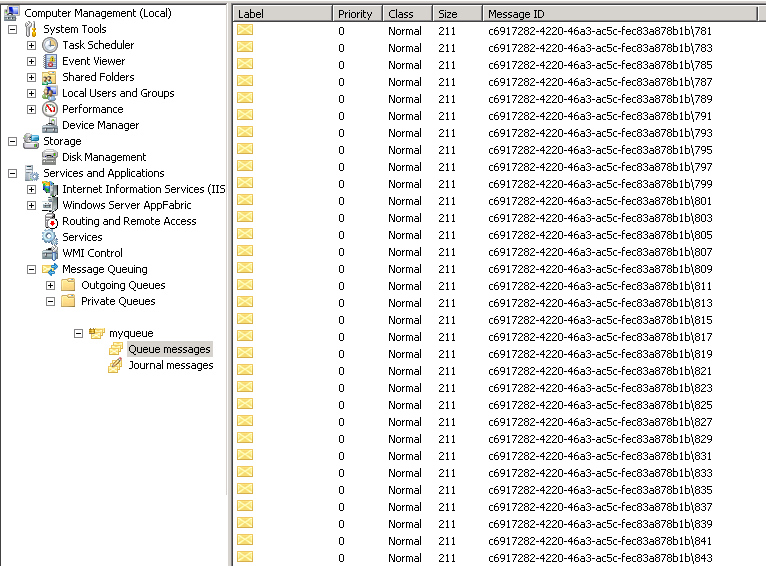
Task: Sort by the Label column header
Action: pyautogui.click(x=283, y=14)
